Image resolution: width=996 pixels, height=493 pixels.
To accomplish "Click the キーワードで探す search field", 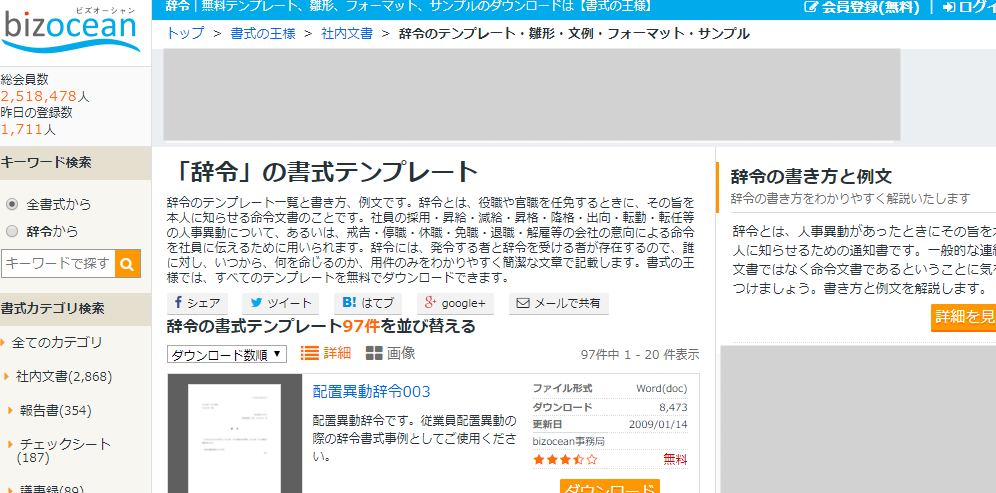I will pos(58,263).
